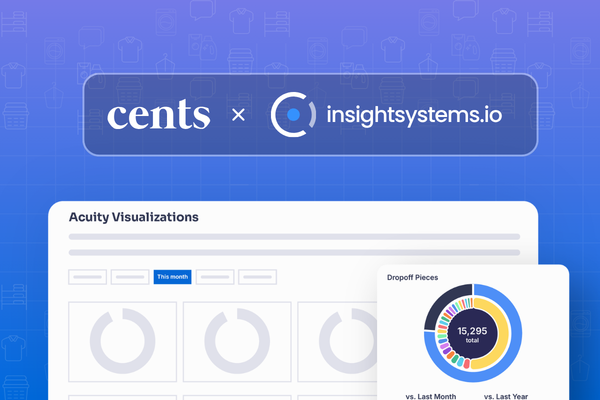
Task: Click the 'vs. Last Month' label
Action: [x=431, y=396]
